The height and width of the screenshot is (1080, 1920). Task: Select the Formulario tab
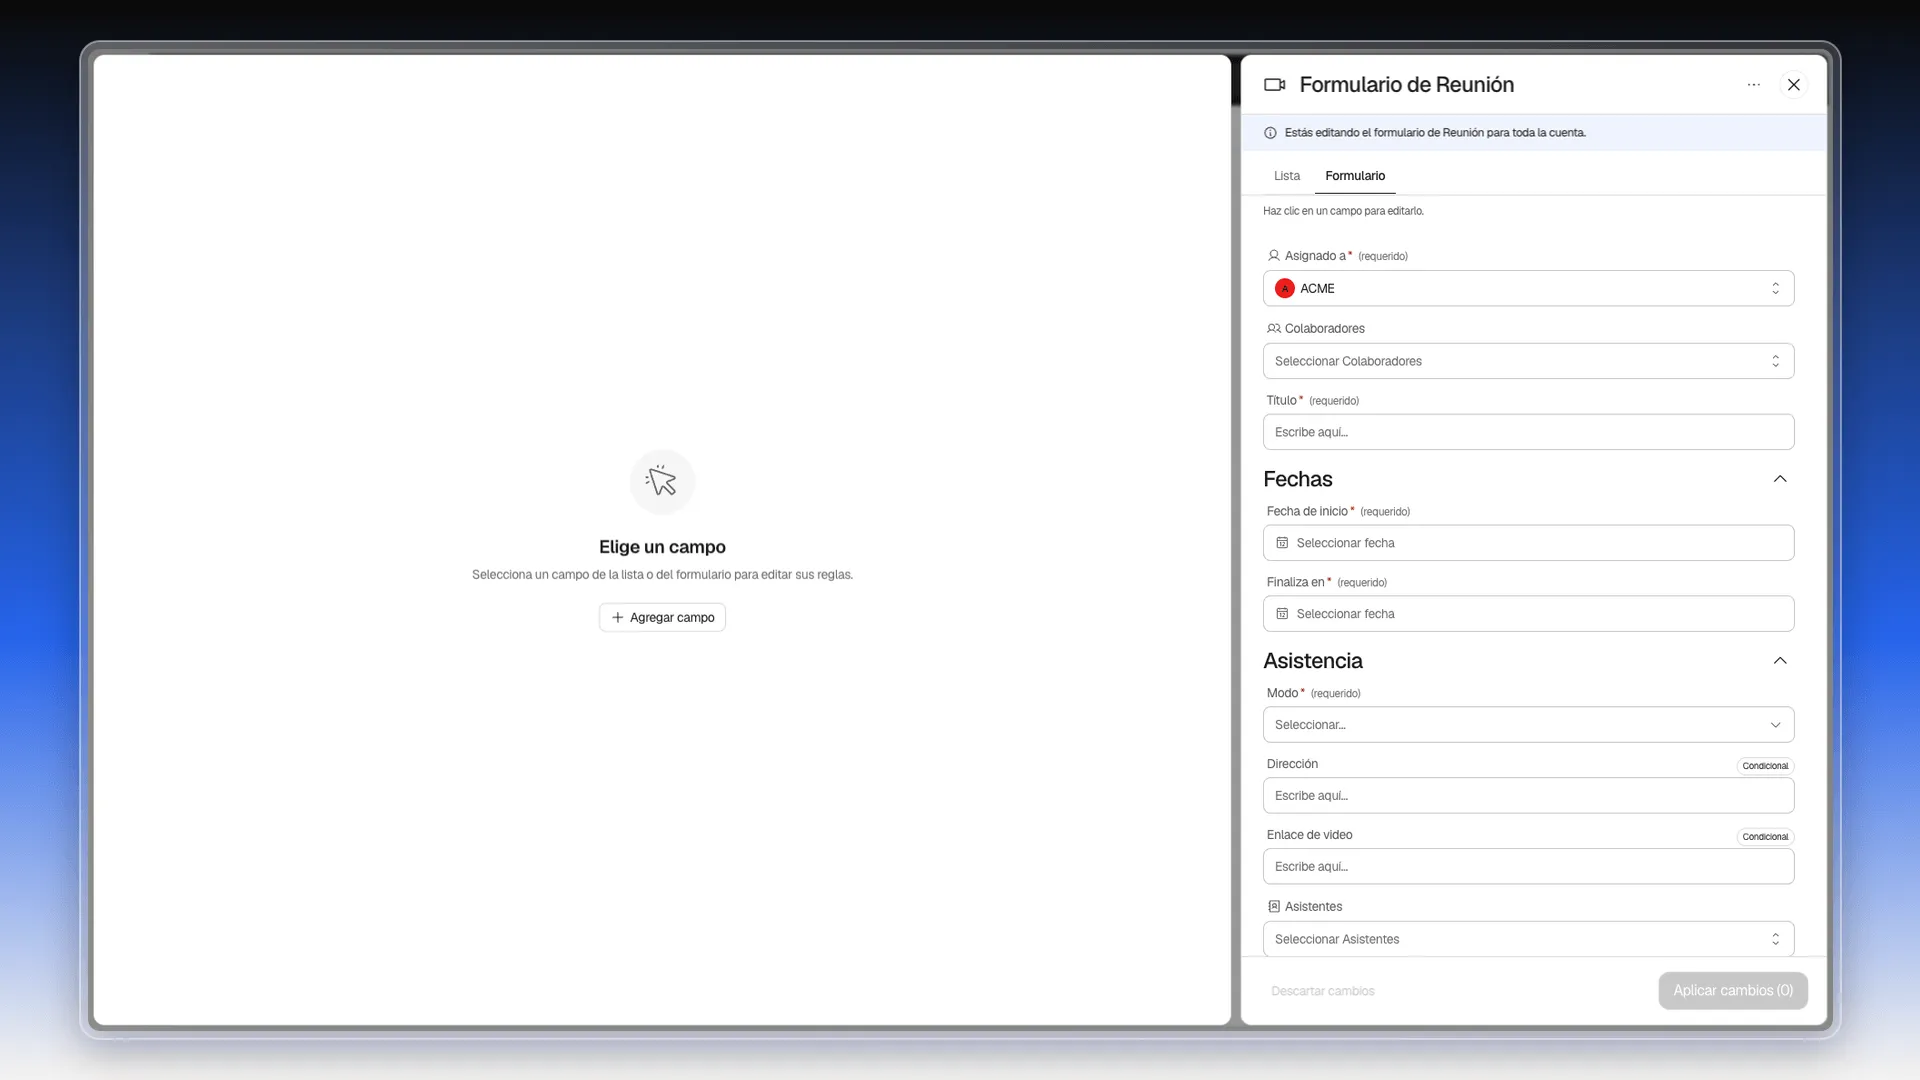(x=1355, y=176)
